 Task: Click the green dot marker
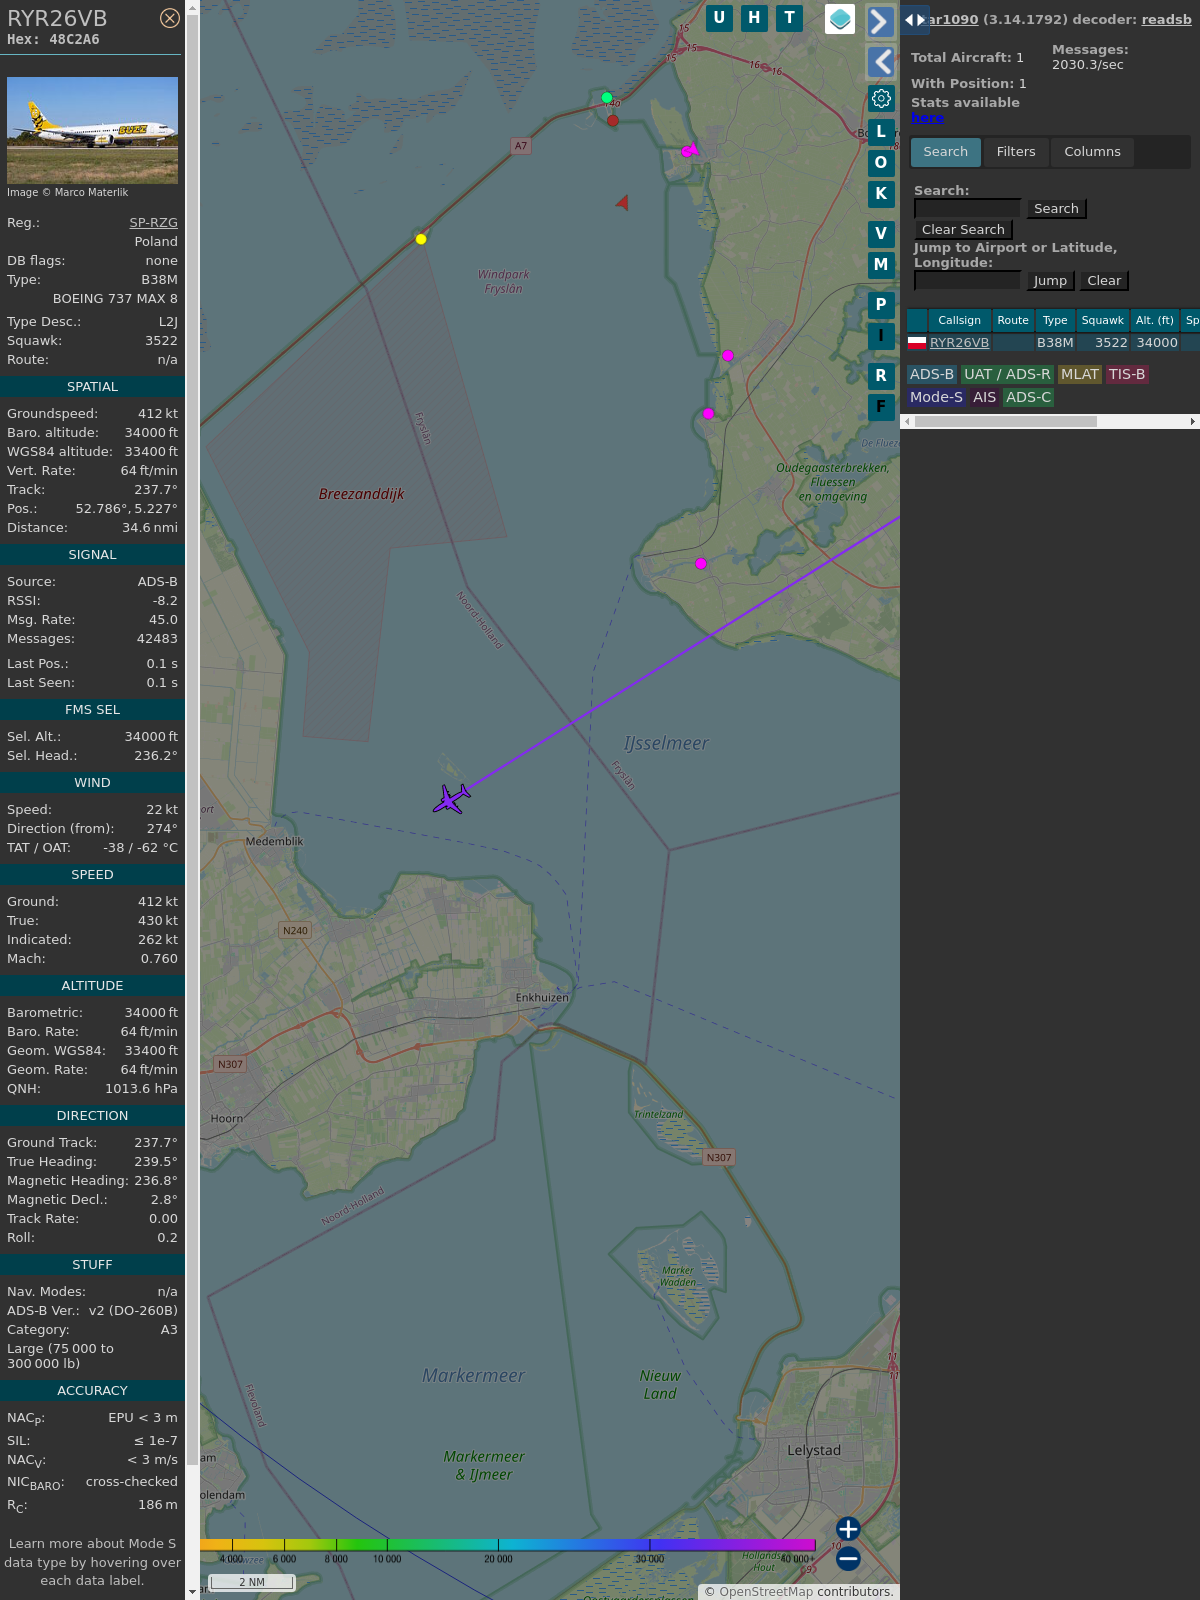click(607, 98)
